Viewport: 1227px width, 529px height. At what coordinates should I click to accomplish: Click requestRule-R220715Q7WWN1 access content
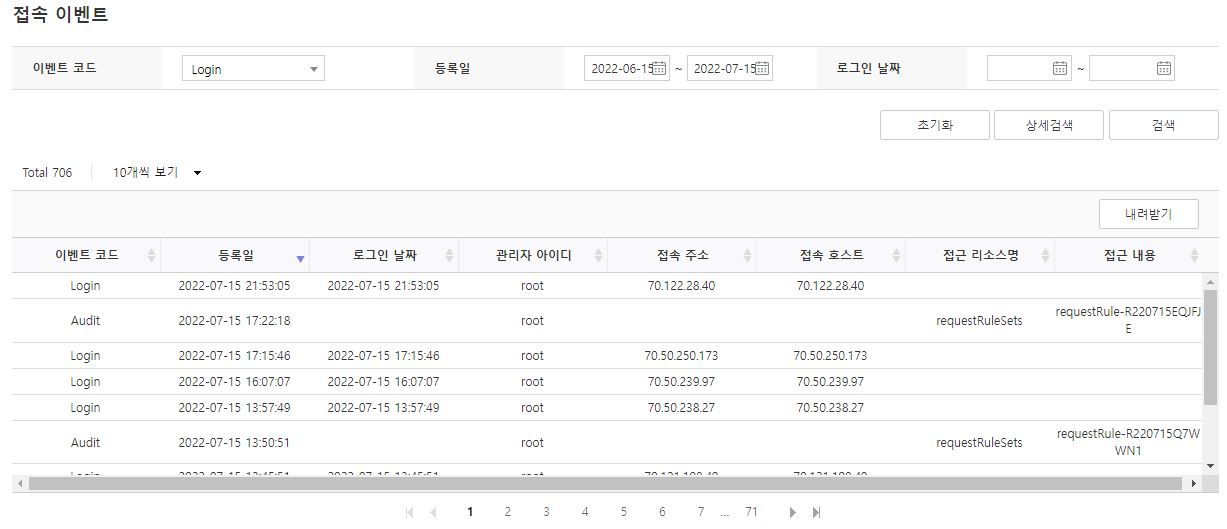tap(1129, 442)
